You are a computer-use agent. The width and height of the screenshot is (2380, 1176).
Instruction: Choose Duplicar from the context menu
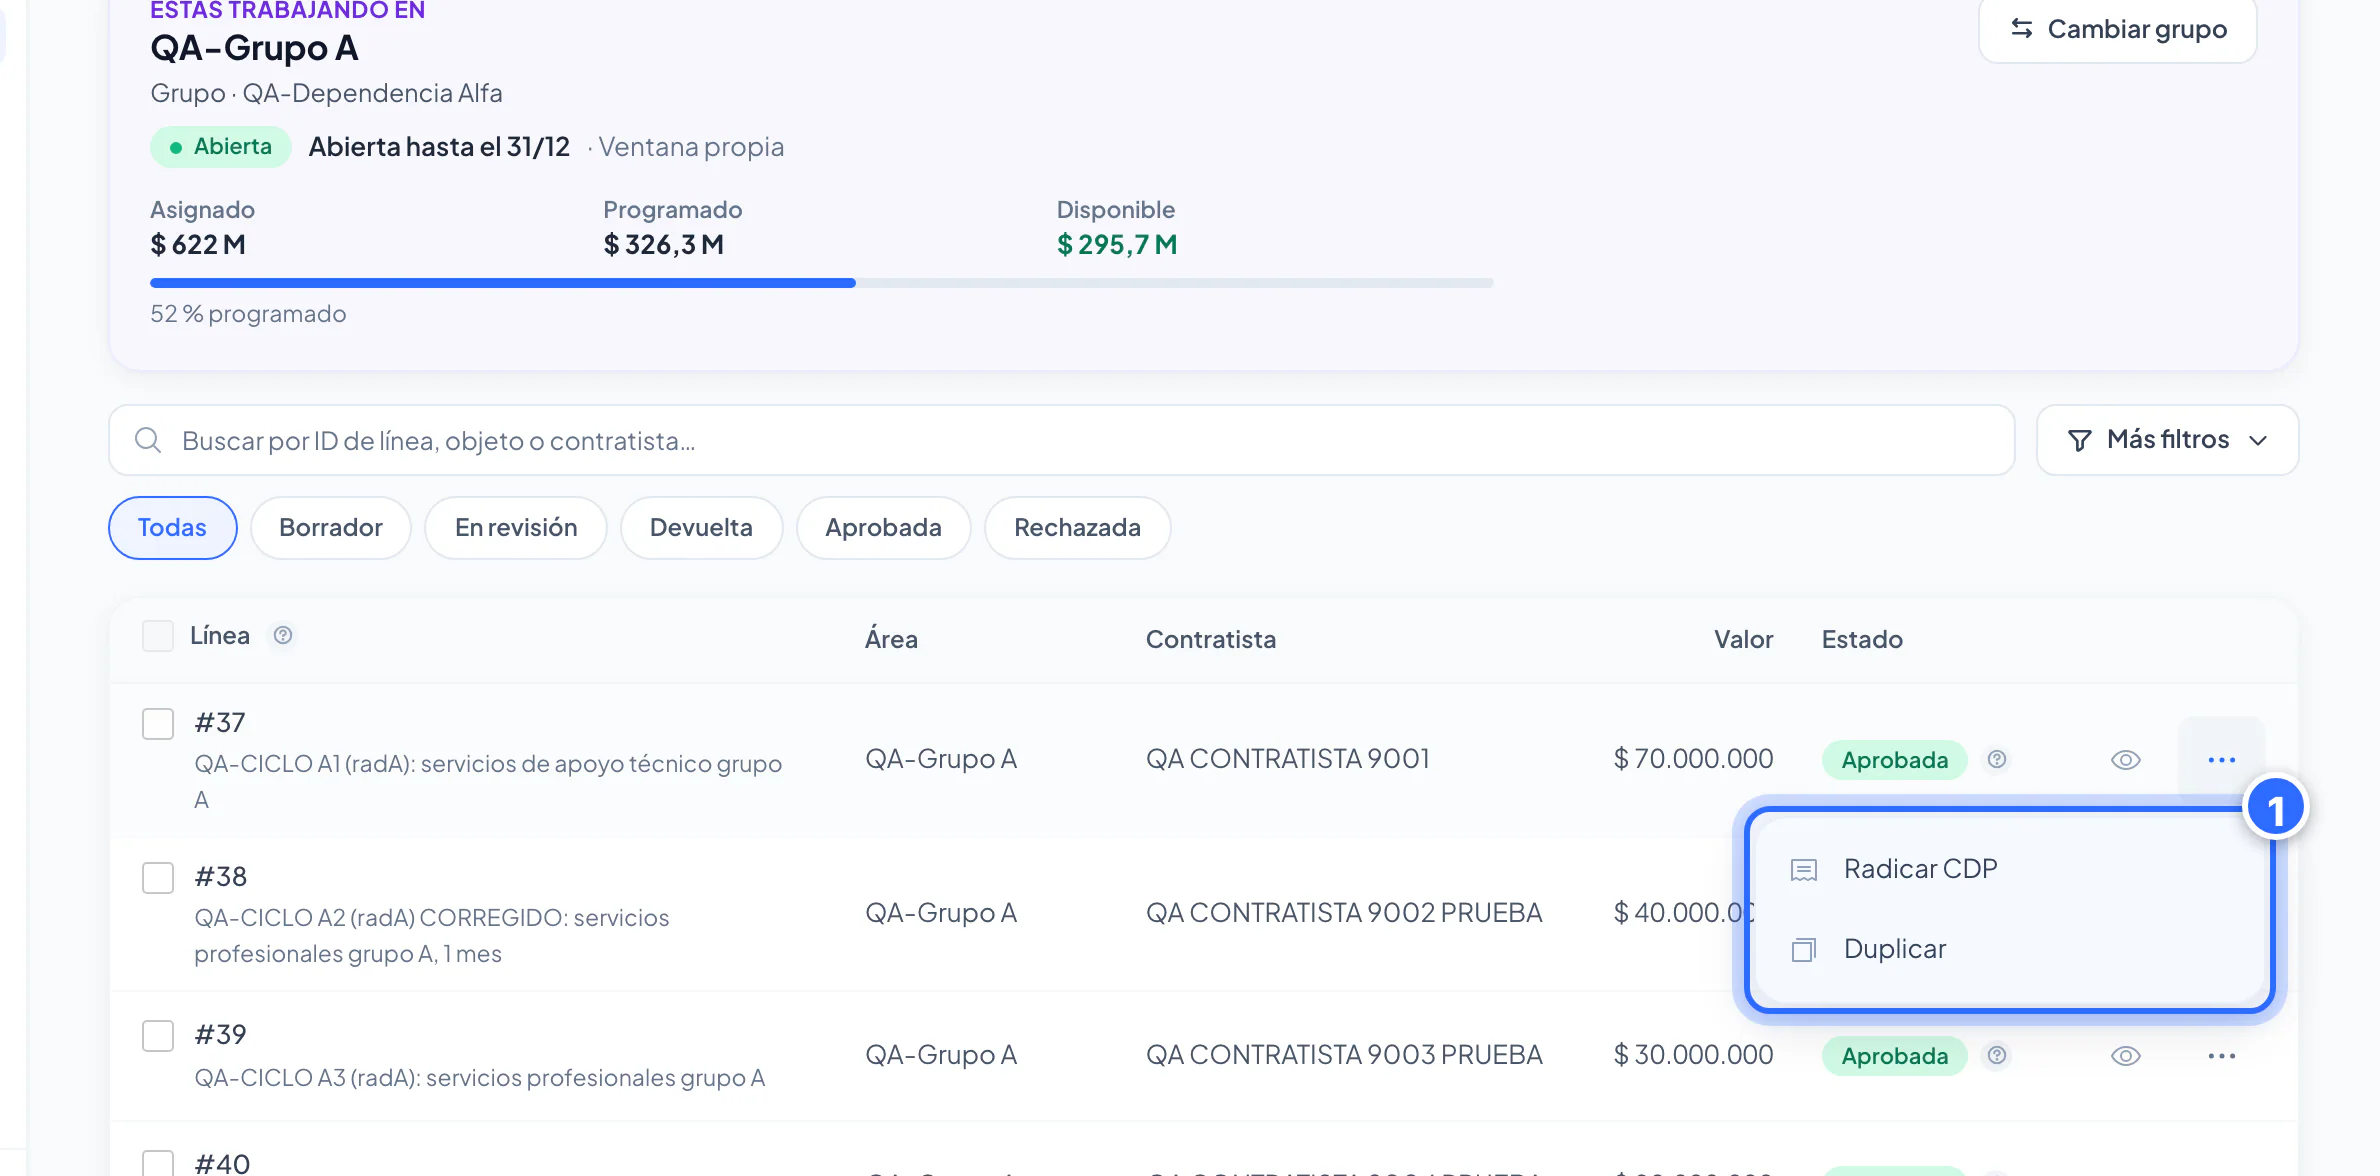tap(2010, 949)
